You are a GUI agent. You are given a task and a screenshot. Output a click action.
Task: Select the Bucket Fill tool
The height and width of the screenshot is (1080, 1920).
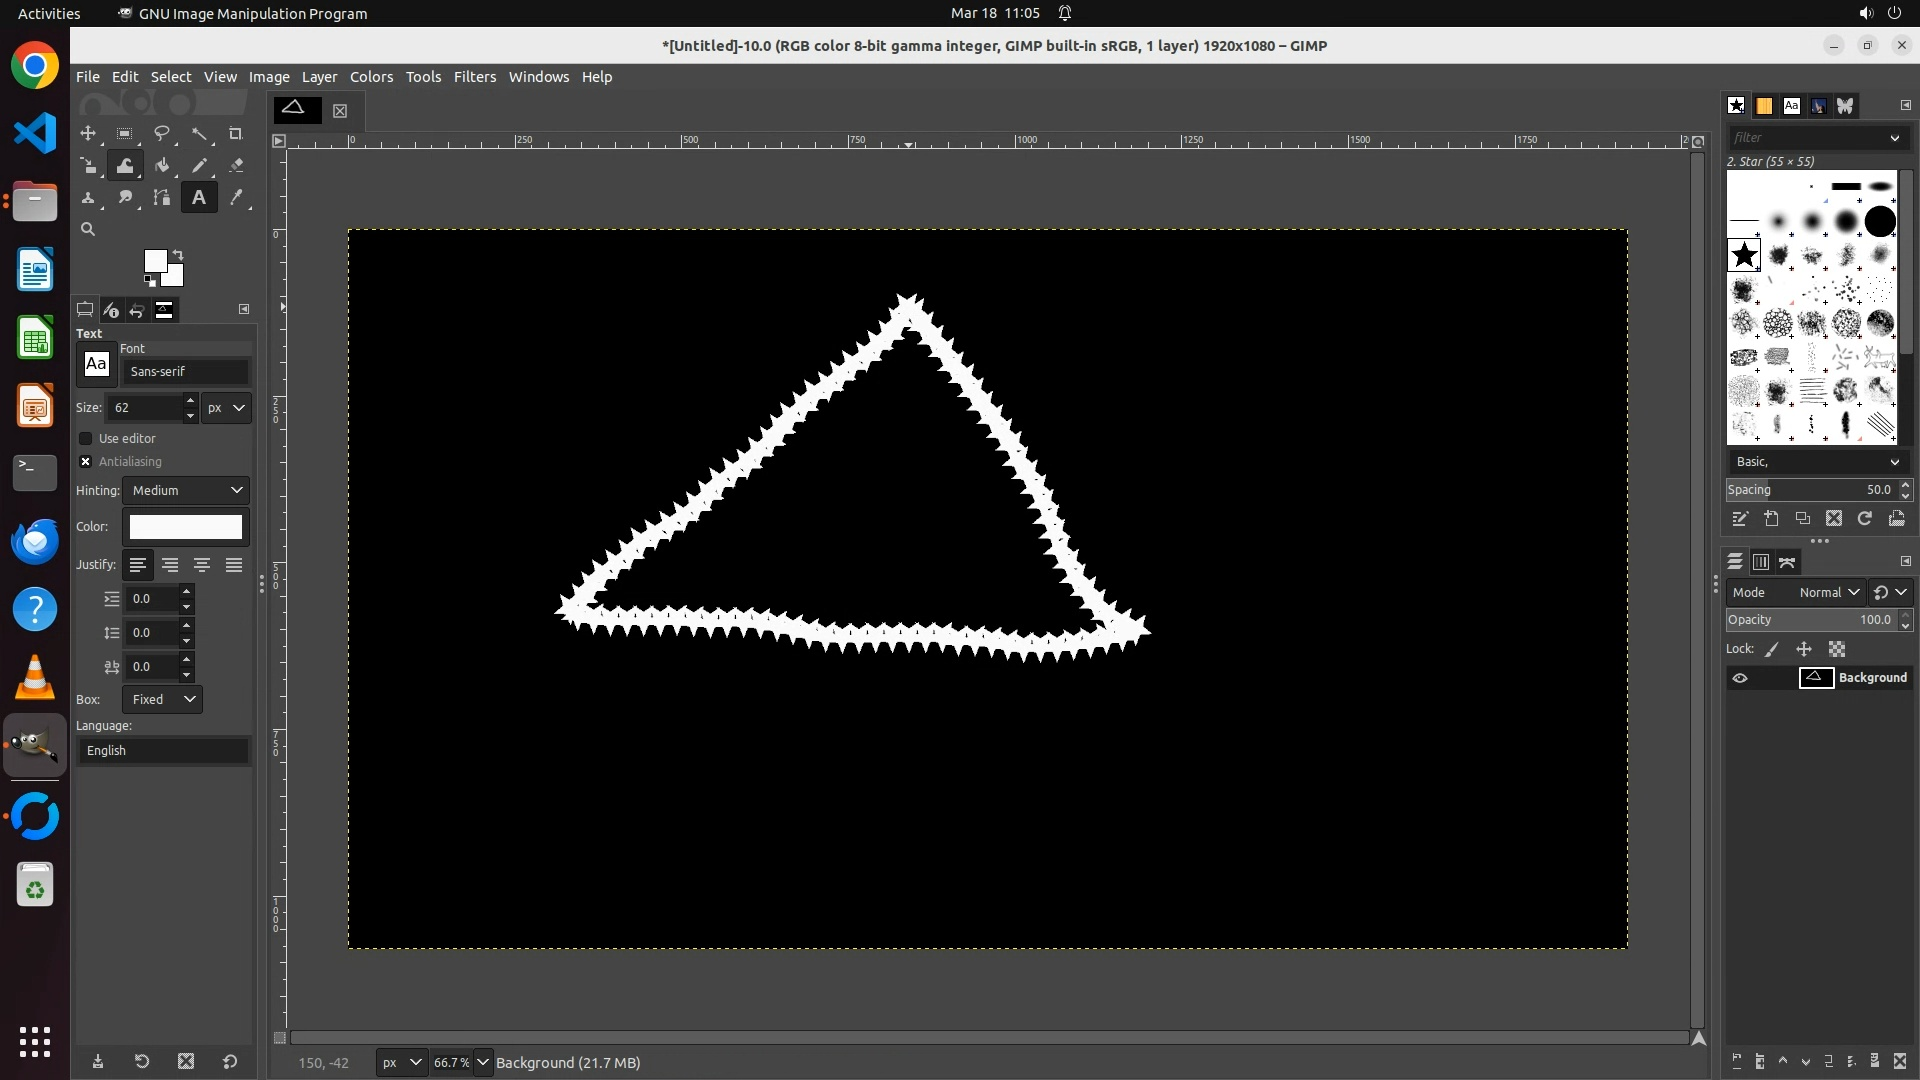pos(162,166)
